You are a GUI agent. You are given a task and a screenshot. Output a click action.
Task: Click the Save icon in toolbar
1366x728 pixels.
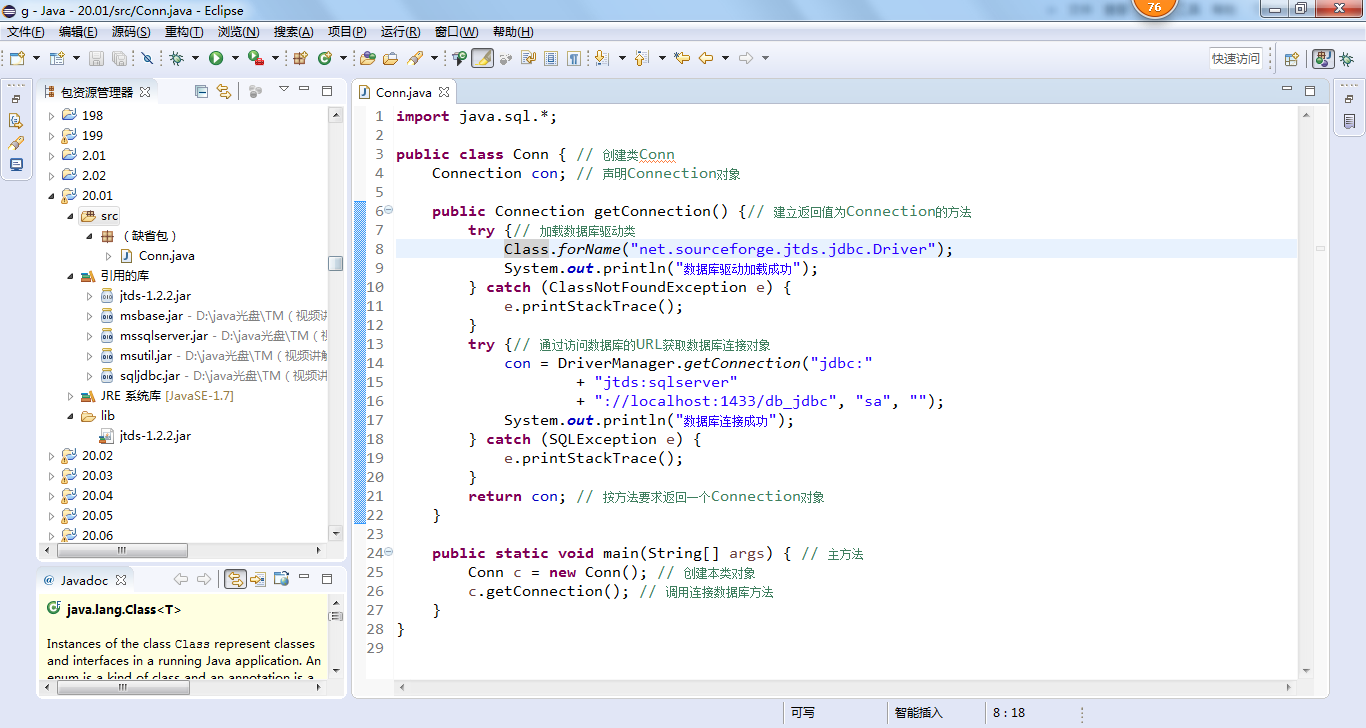pyautogui.click(x=96, y=58)
